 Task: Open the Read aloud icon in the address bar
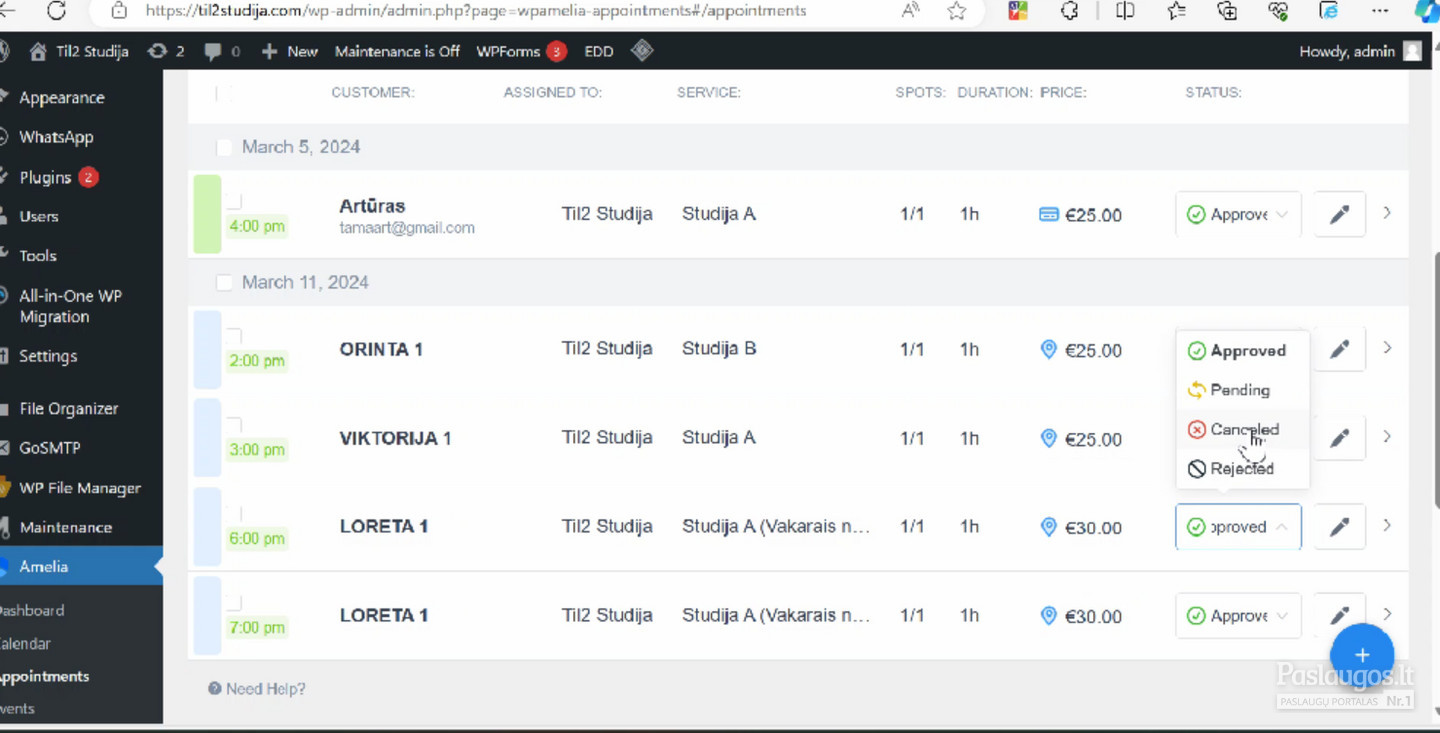pos(910,11)
